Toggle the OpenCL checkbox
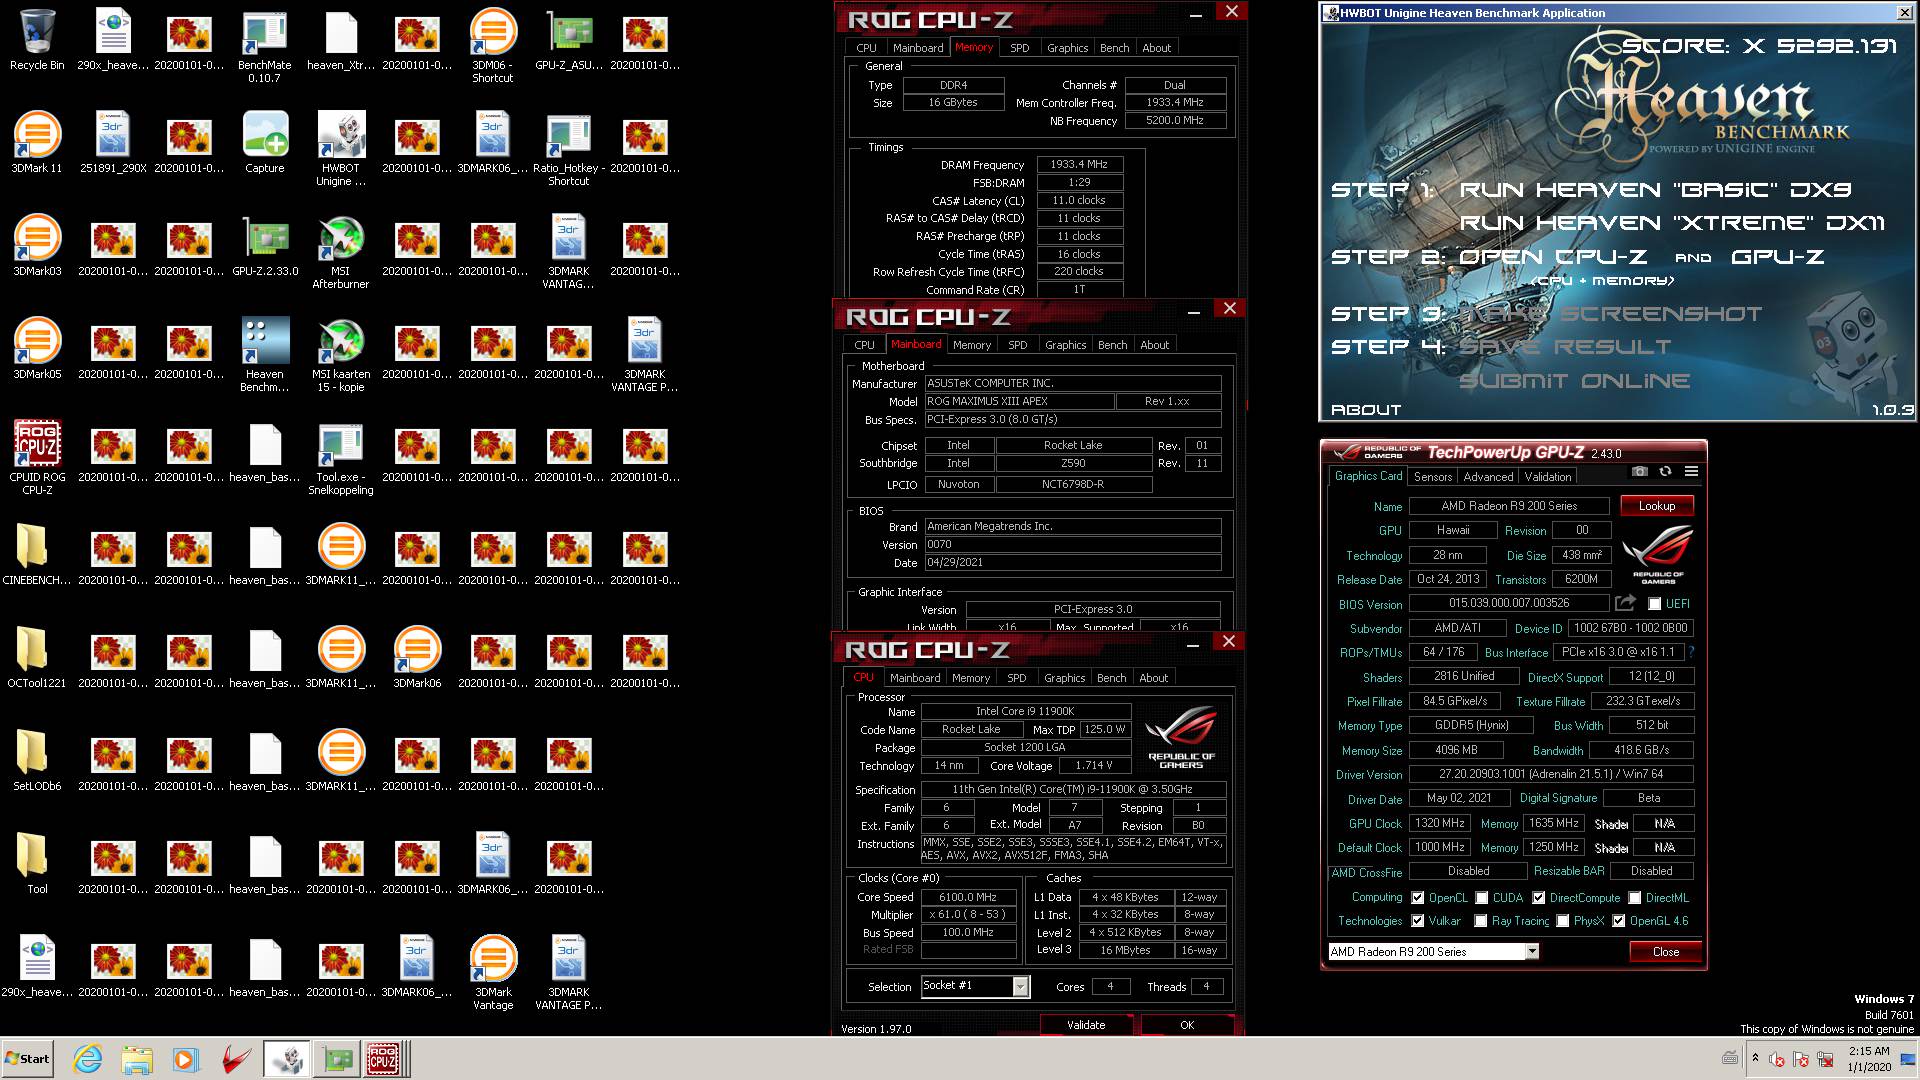Image resolution: width=1920 pixels, height=1080 pixels. click(1417, 898)
